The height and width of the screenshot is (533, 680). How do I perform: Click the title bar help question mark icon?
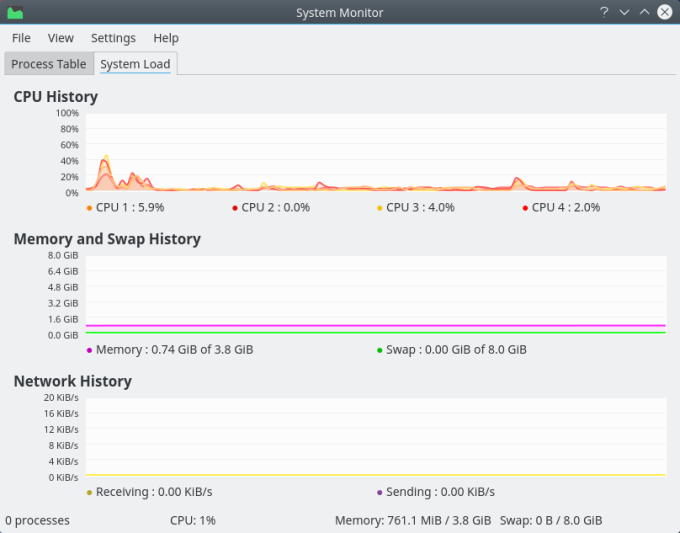coord(604,13)
